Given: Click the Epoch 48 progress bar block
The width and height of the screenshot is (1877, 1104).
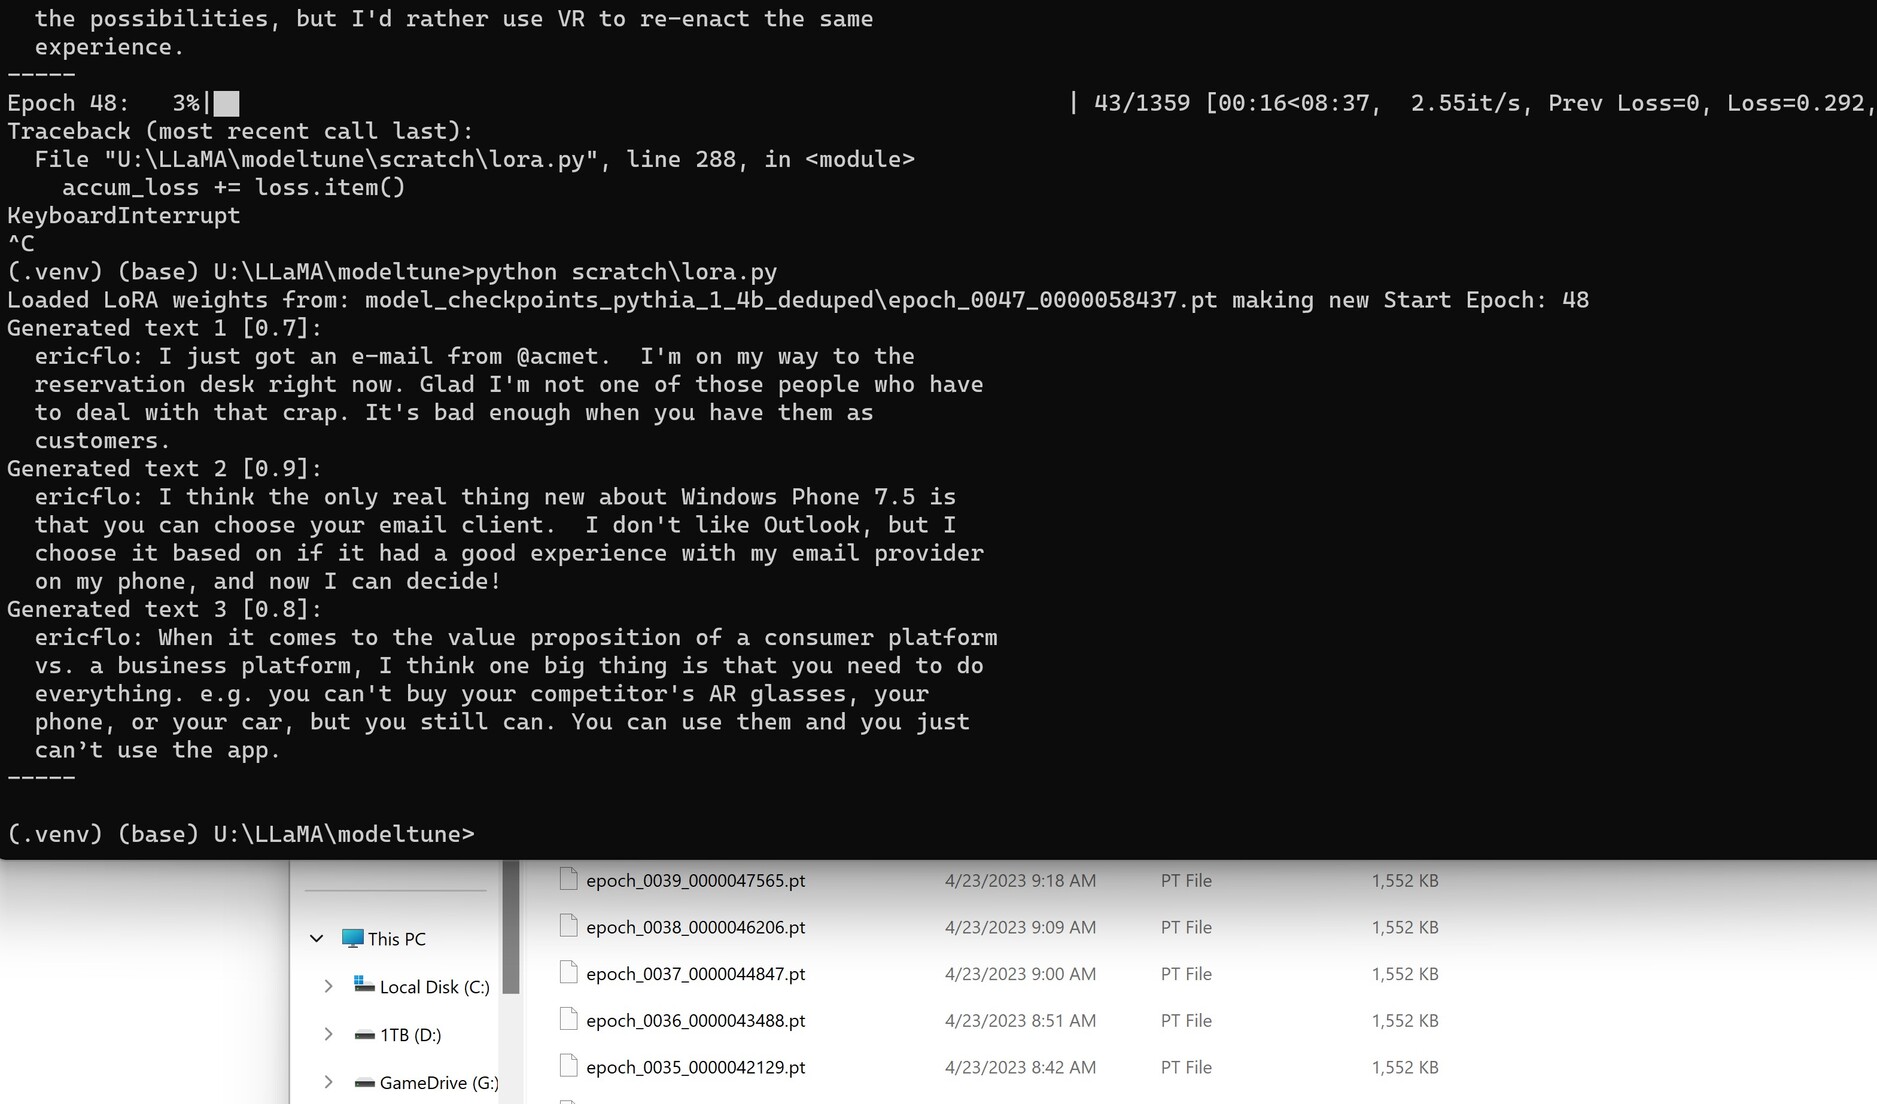Looking at the screenshot, I should (227, 103).
